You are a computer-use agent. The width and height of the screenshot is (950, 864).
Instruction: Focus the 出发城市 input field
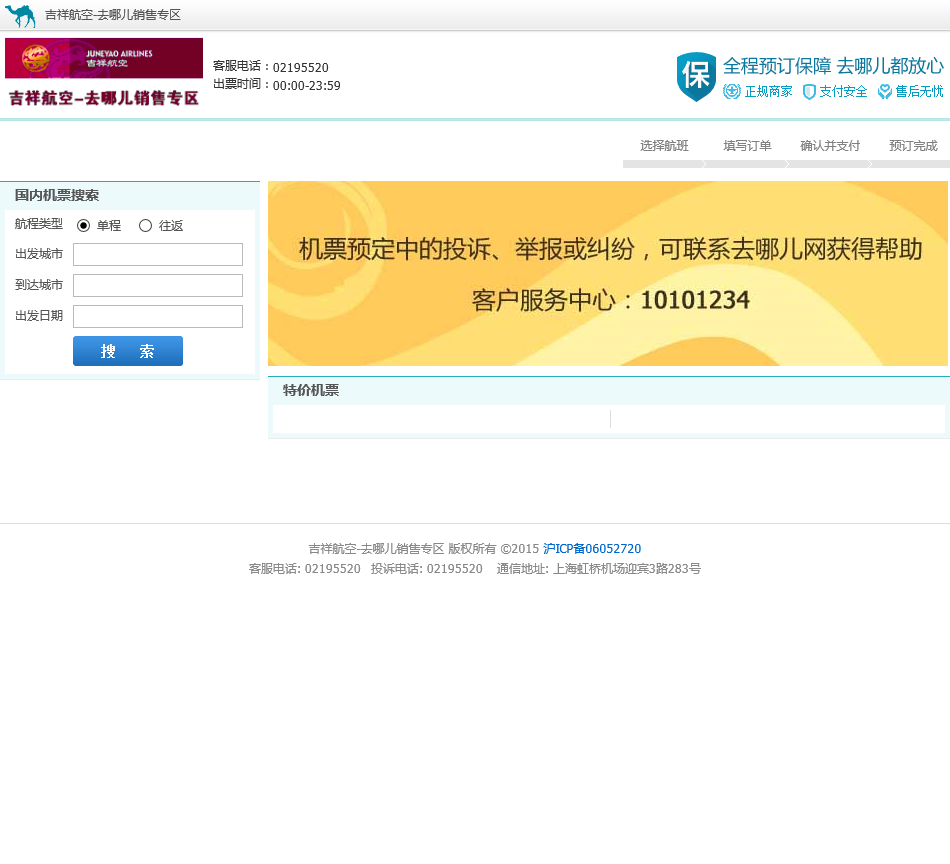pos(158,254)
